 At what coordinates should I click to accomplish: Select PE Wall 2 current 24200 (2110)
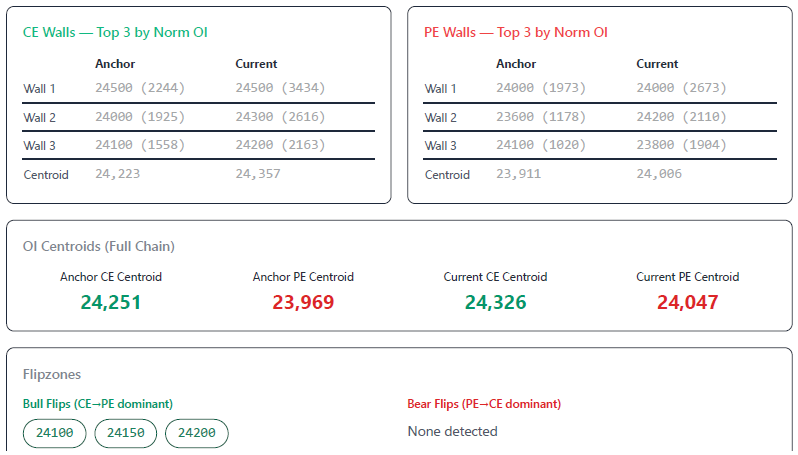click(x=681, y=117)
